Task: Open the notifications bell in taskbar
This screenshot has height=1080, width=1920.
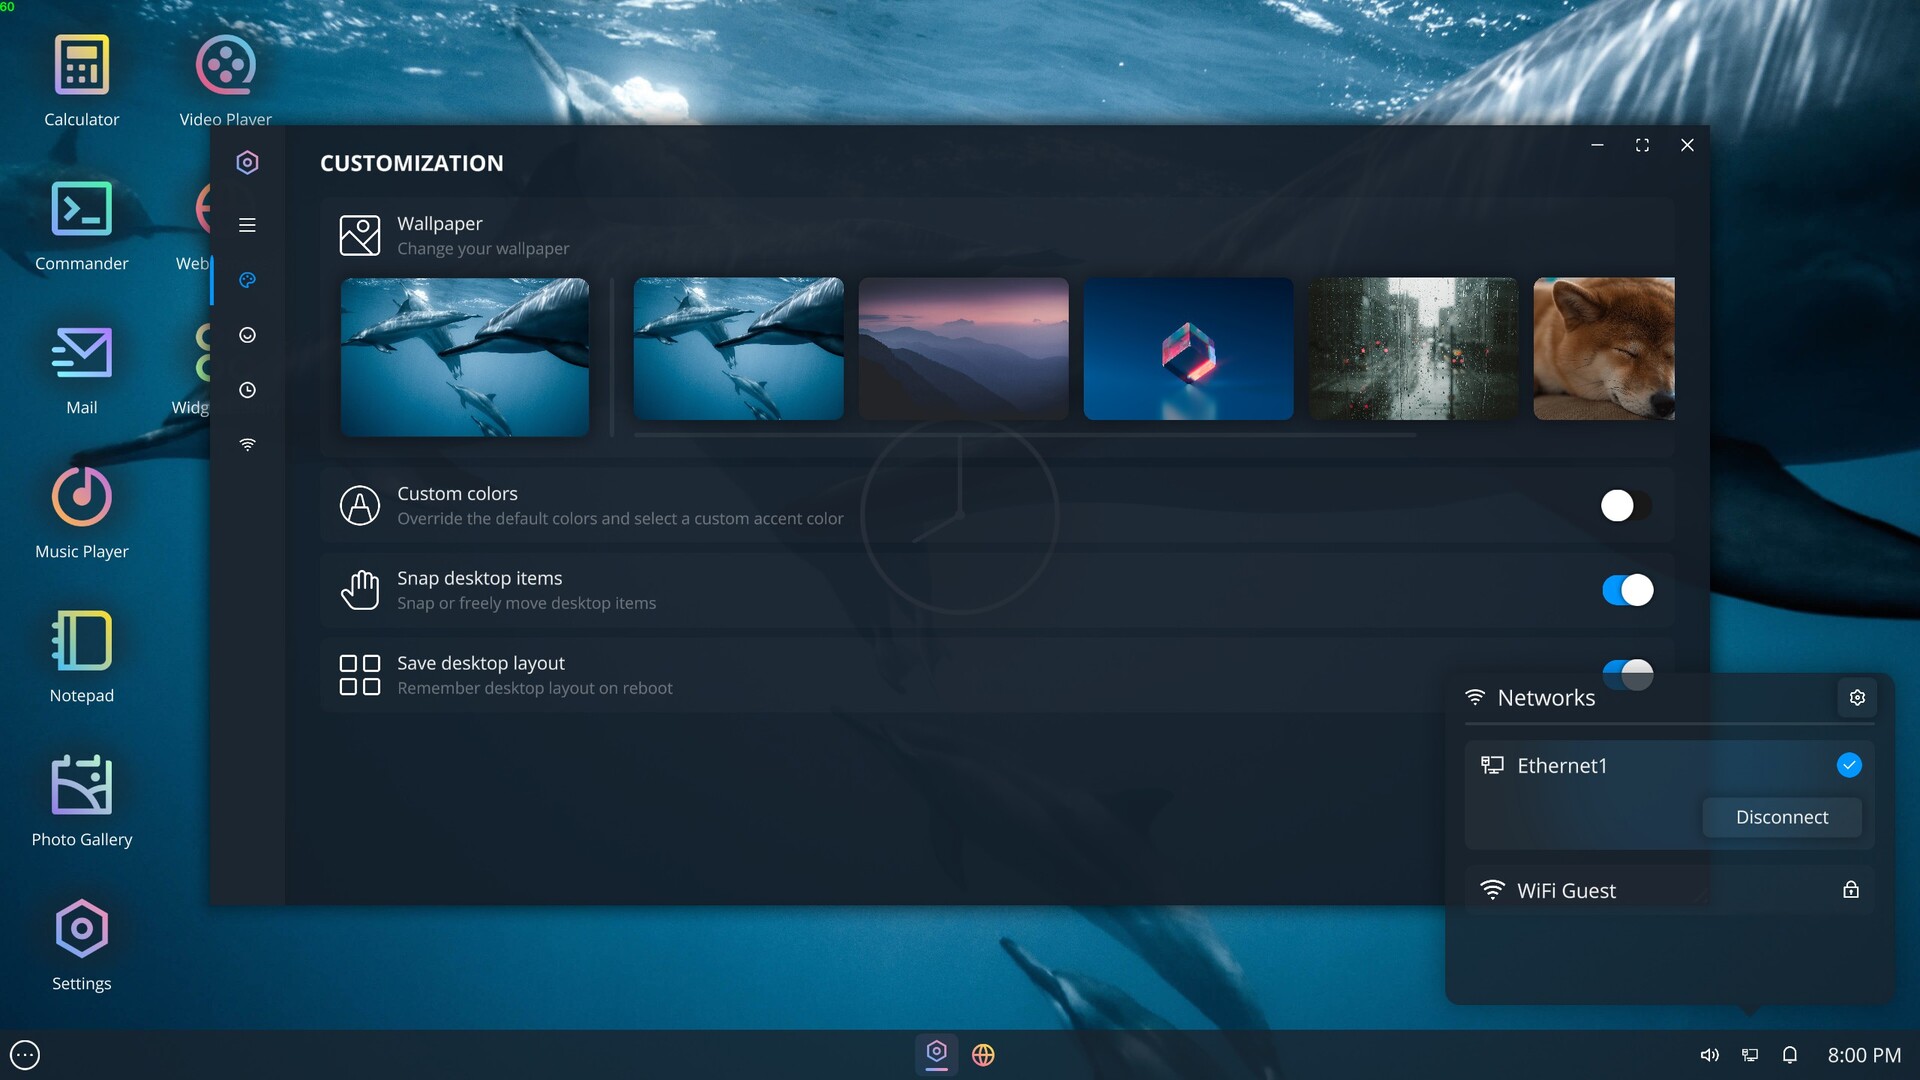Action: pyautogui.click(x=1790, y=1055)
